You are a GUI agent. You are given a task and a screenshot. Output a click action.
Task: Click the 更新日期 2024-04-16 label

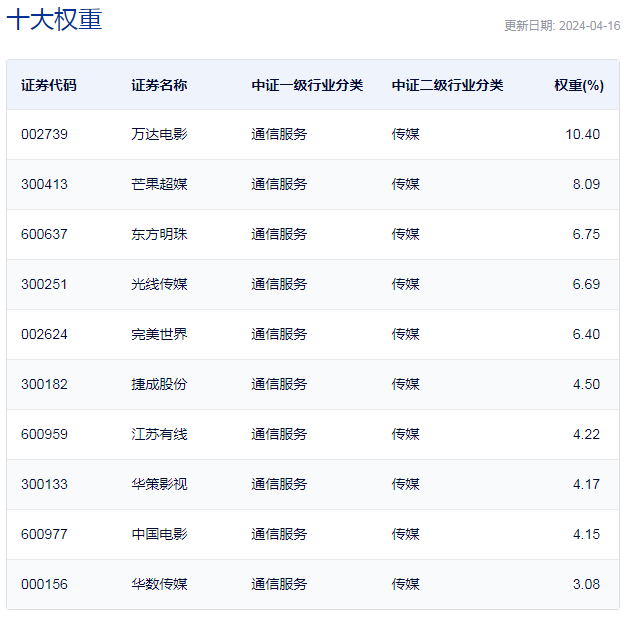click(x=562, y=26)
